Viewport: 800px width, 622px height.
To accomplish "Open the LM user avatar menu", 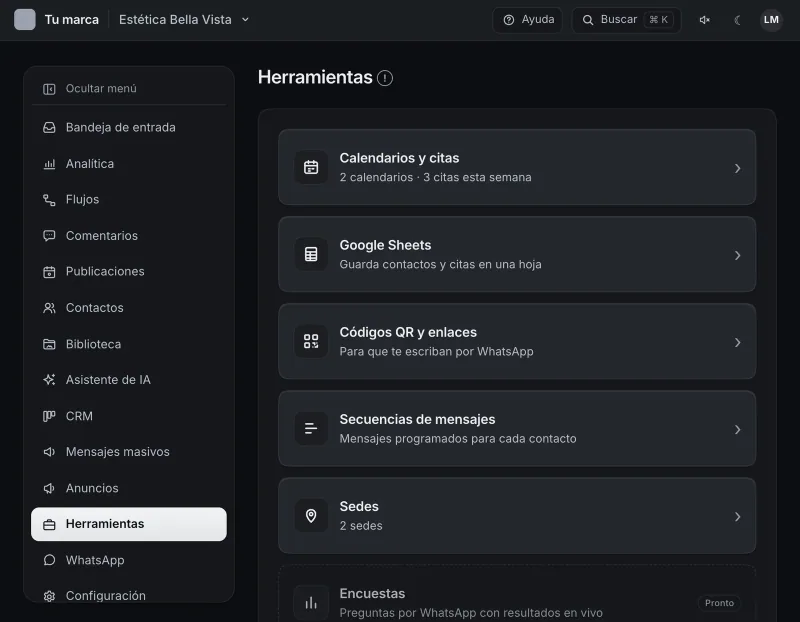I will pyautogui.click(x=771, y=20).
